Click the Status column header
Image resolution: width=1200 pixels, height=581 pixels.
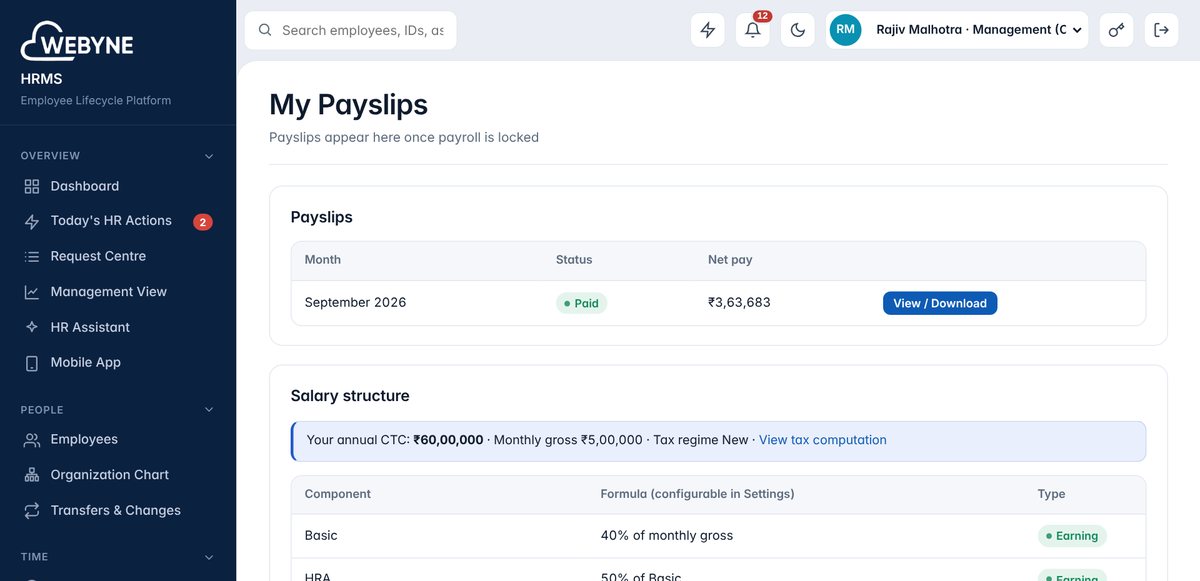574,260
